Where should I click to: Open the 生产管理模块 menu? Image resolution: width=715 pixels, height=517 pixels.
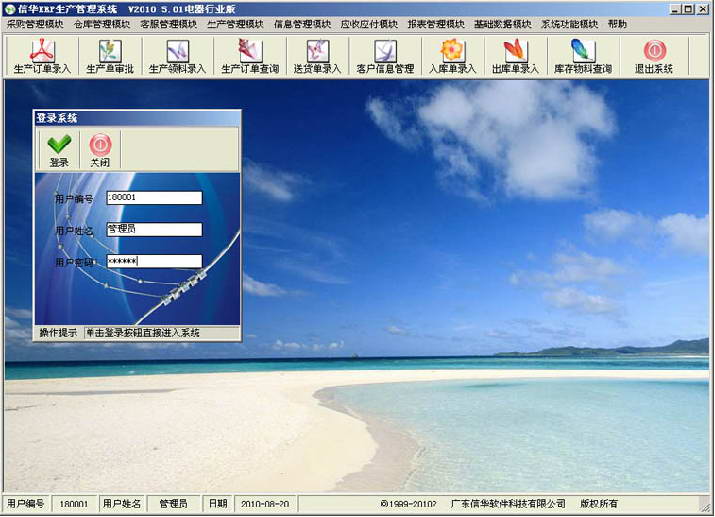coord(235,24)
